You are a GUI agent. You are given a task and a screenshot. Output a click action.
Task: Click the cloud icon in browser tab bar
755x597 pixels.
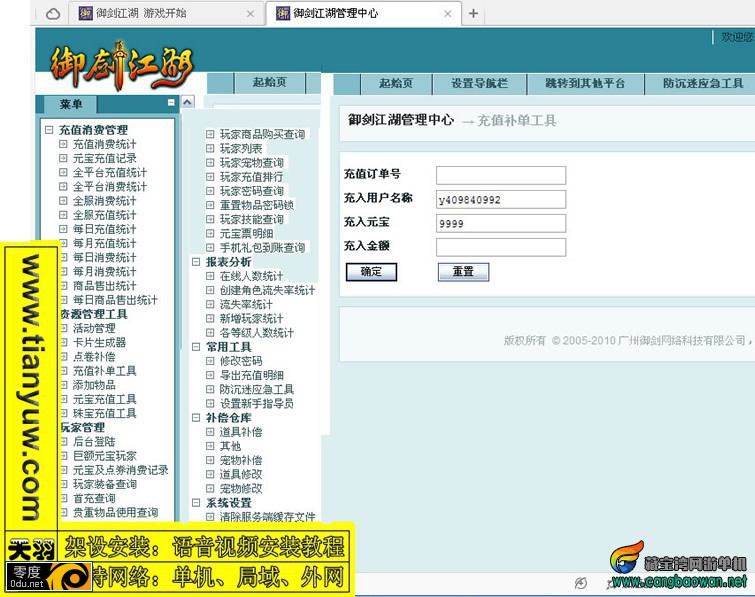tap(53, 14)
